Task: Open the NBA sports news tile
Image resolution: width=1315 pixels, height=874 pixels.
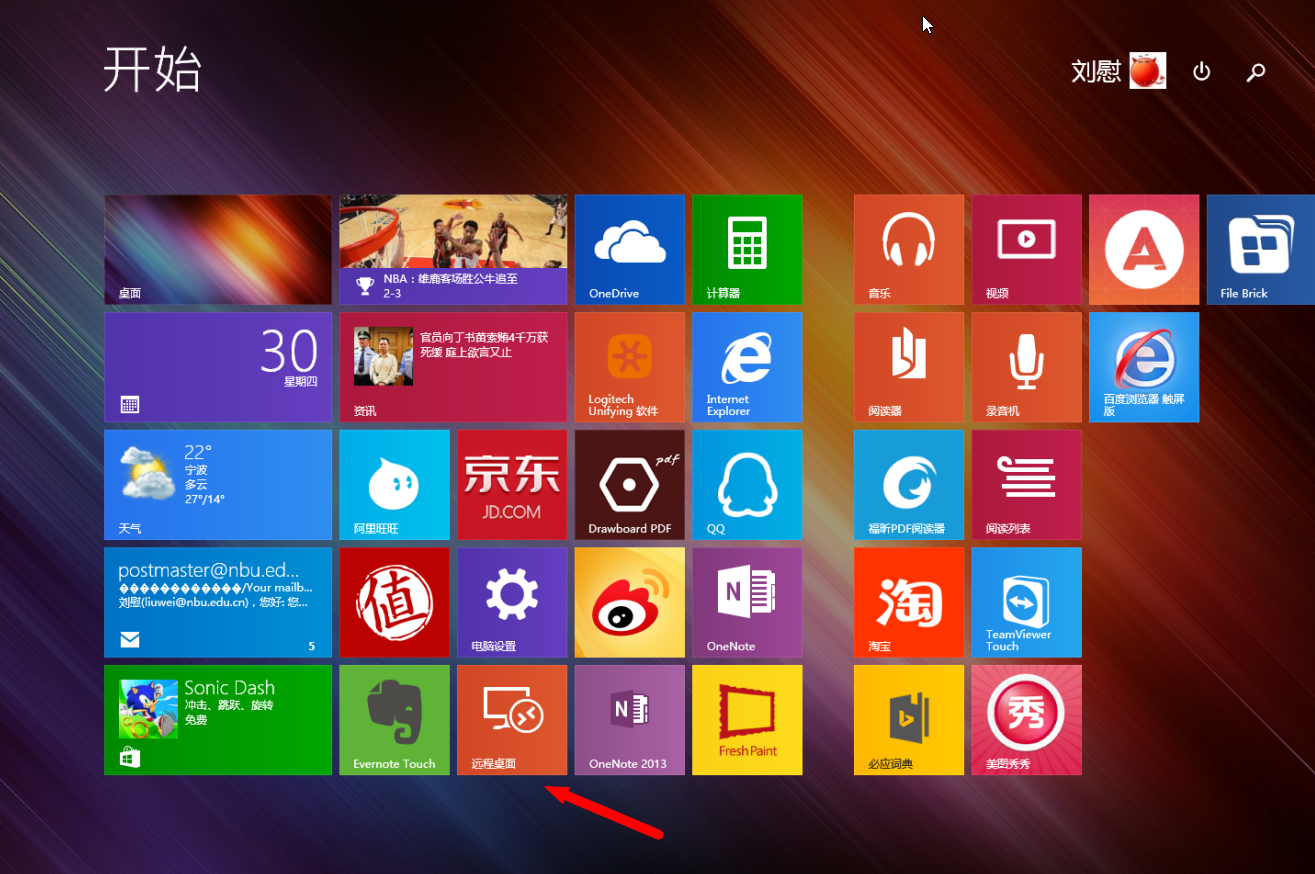Action: [x=453, y=249]
